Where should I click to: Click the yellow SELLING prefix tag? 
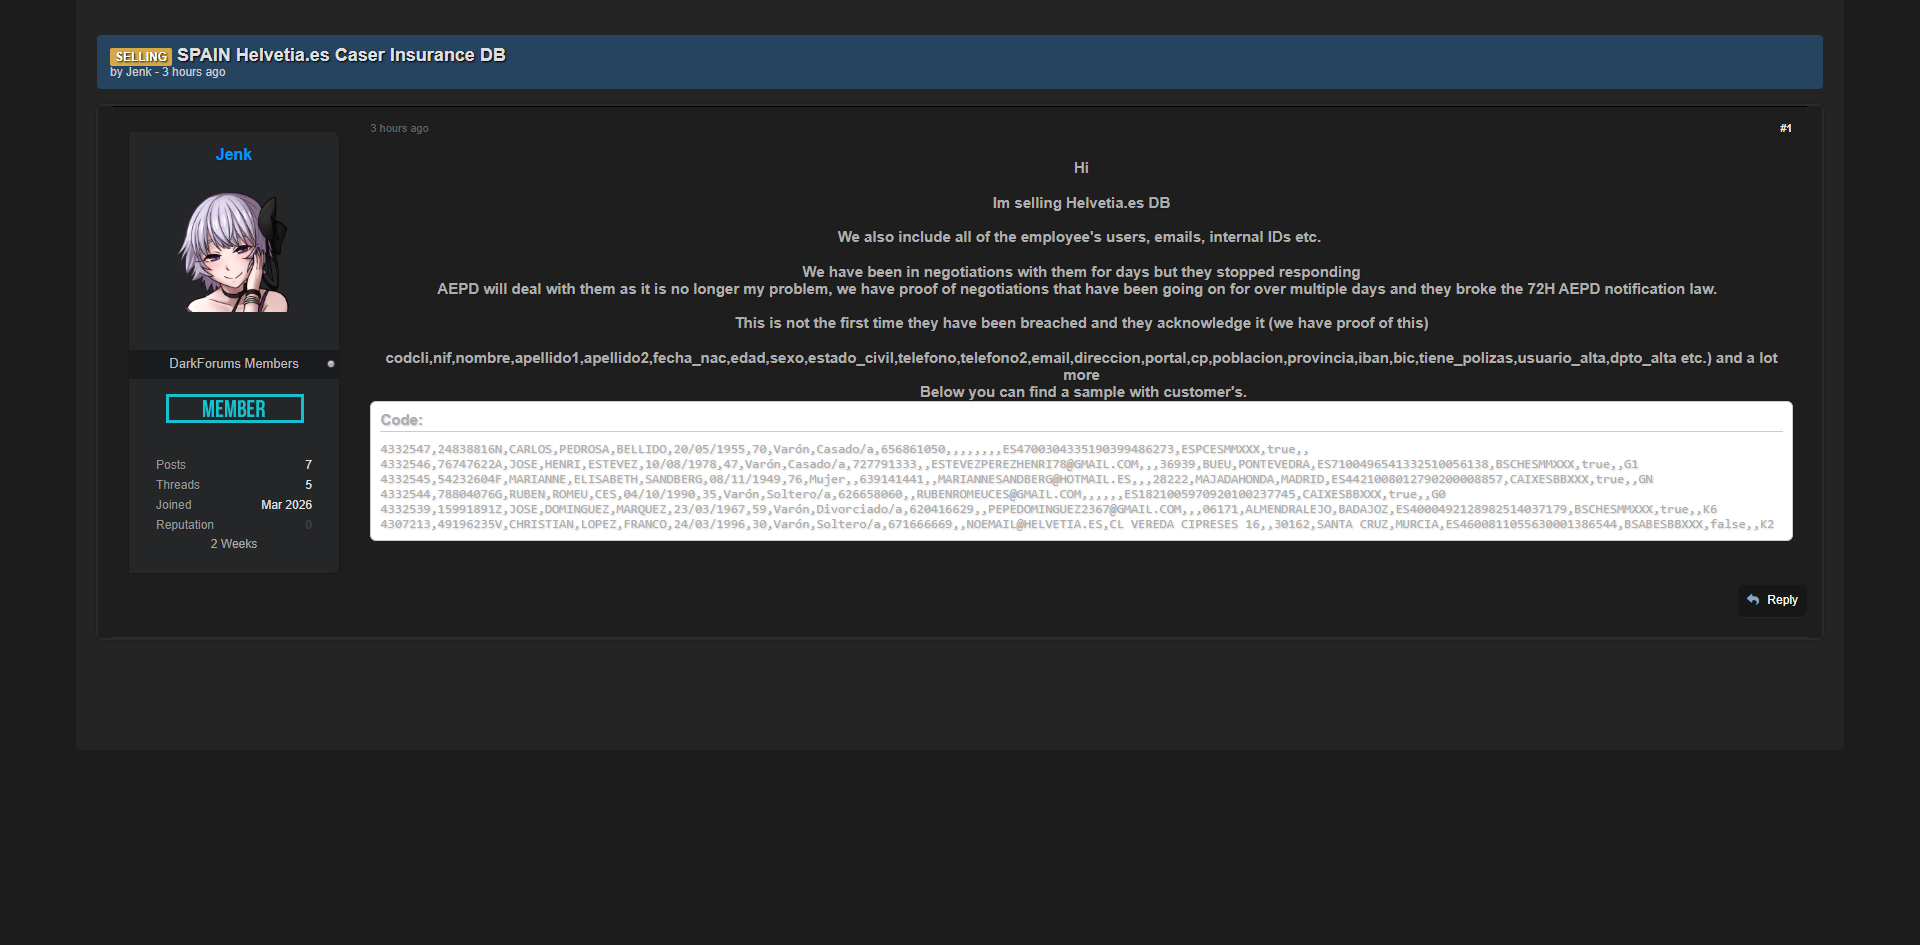141,57
